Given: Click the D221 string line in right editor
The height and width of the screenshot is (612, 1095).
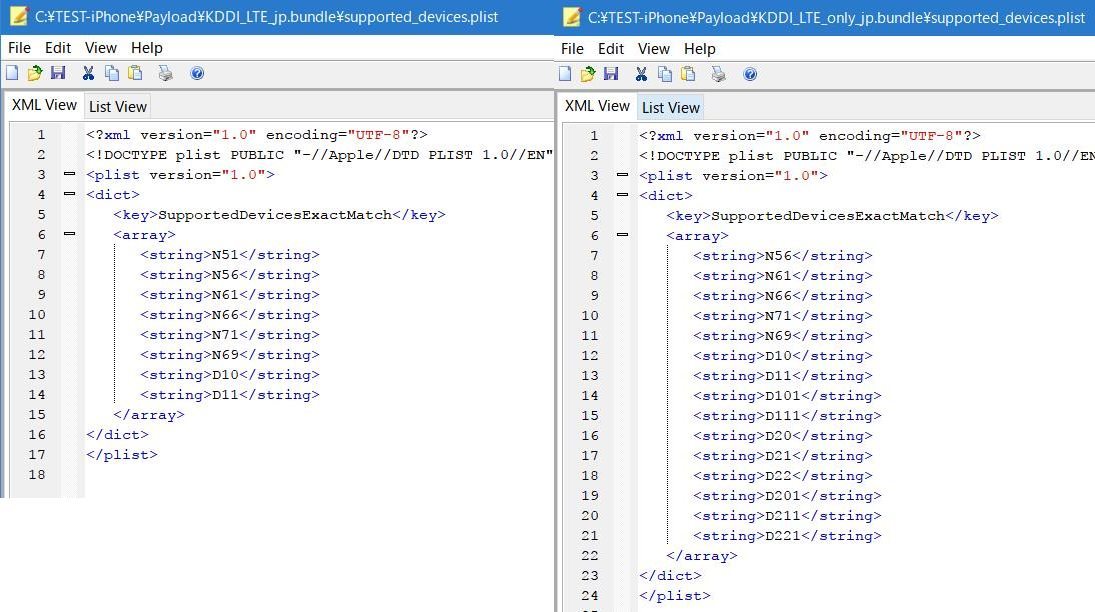Looking at the screenshot, I should point(787,535).
